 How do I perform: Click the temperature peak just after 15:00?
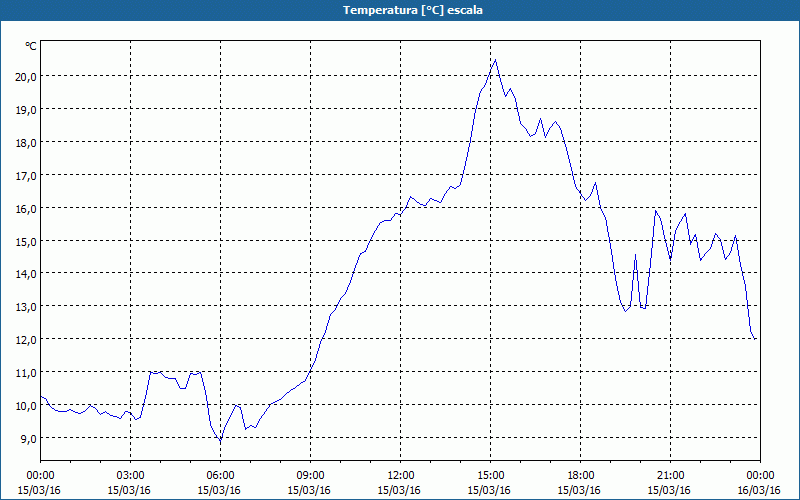point(495,60)
